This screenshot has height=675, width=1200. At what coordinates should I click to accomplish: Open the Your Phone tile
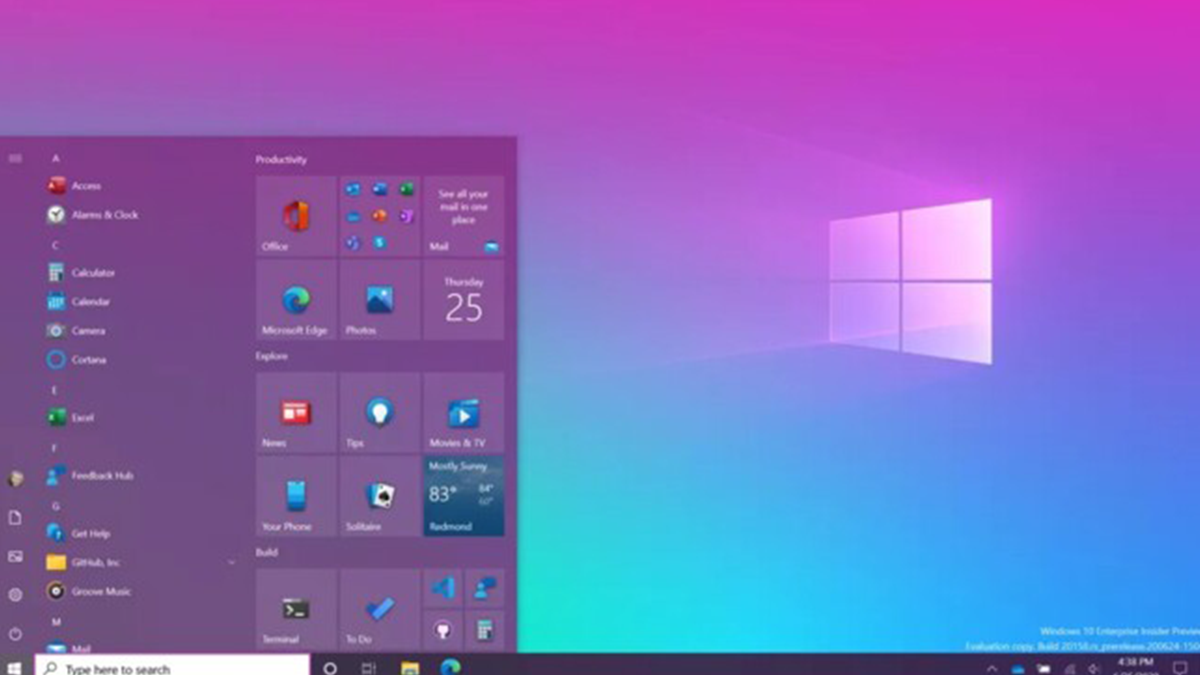[293, 497]
